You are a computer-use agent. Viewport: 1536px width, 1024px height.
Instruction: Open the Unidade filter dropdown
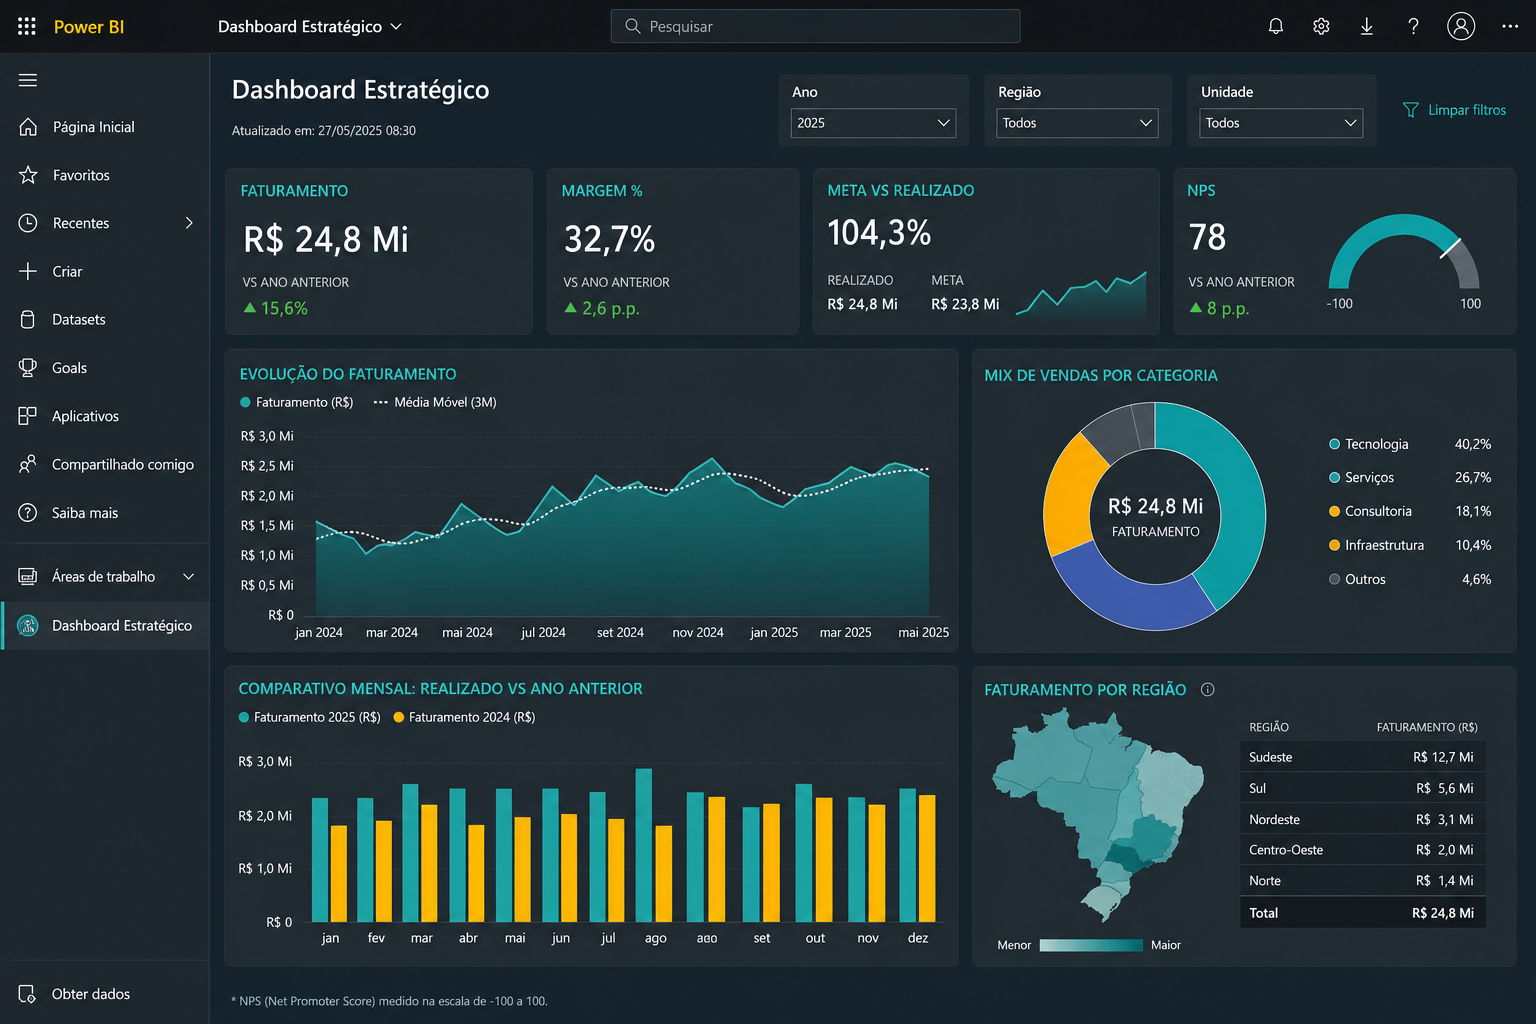point(1281,123)
